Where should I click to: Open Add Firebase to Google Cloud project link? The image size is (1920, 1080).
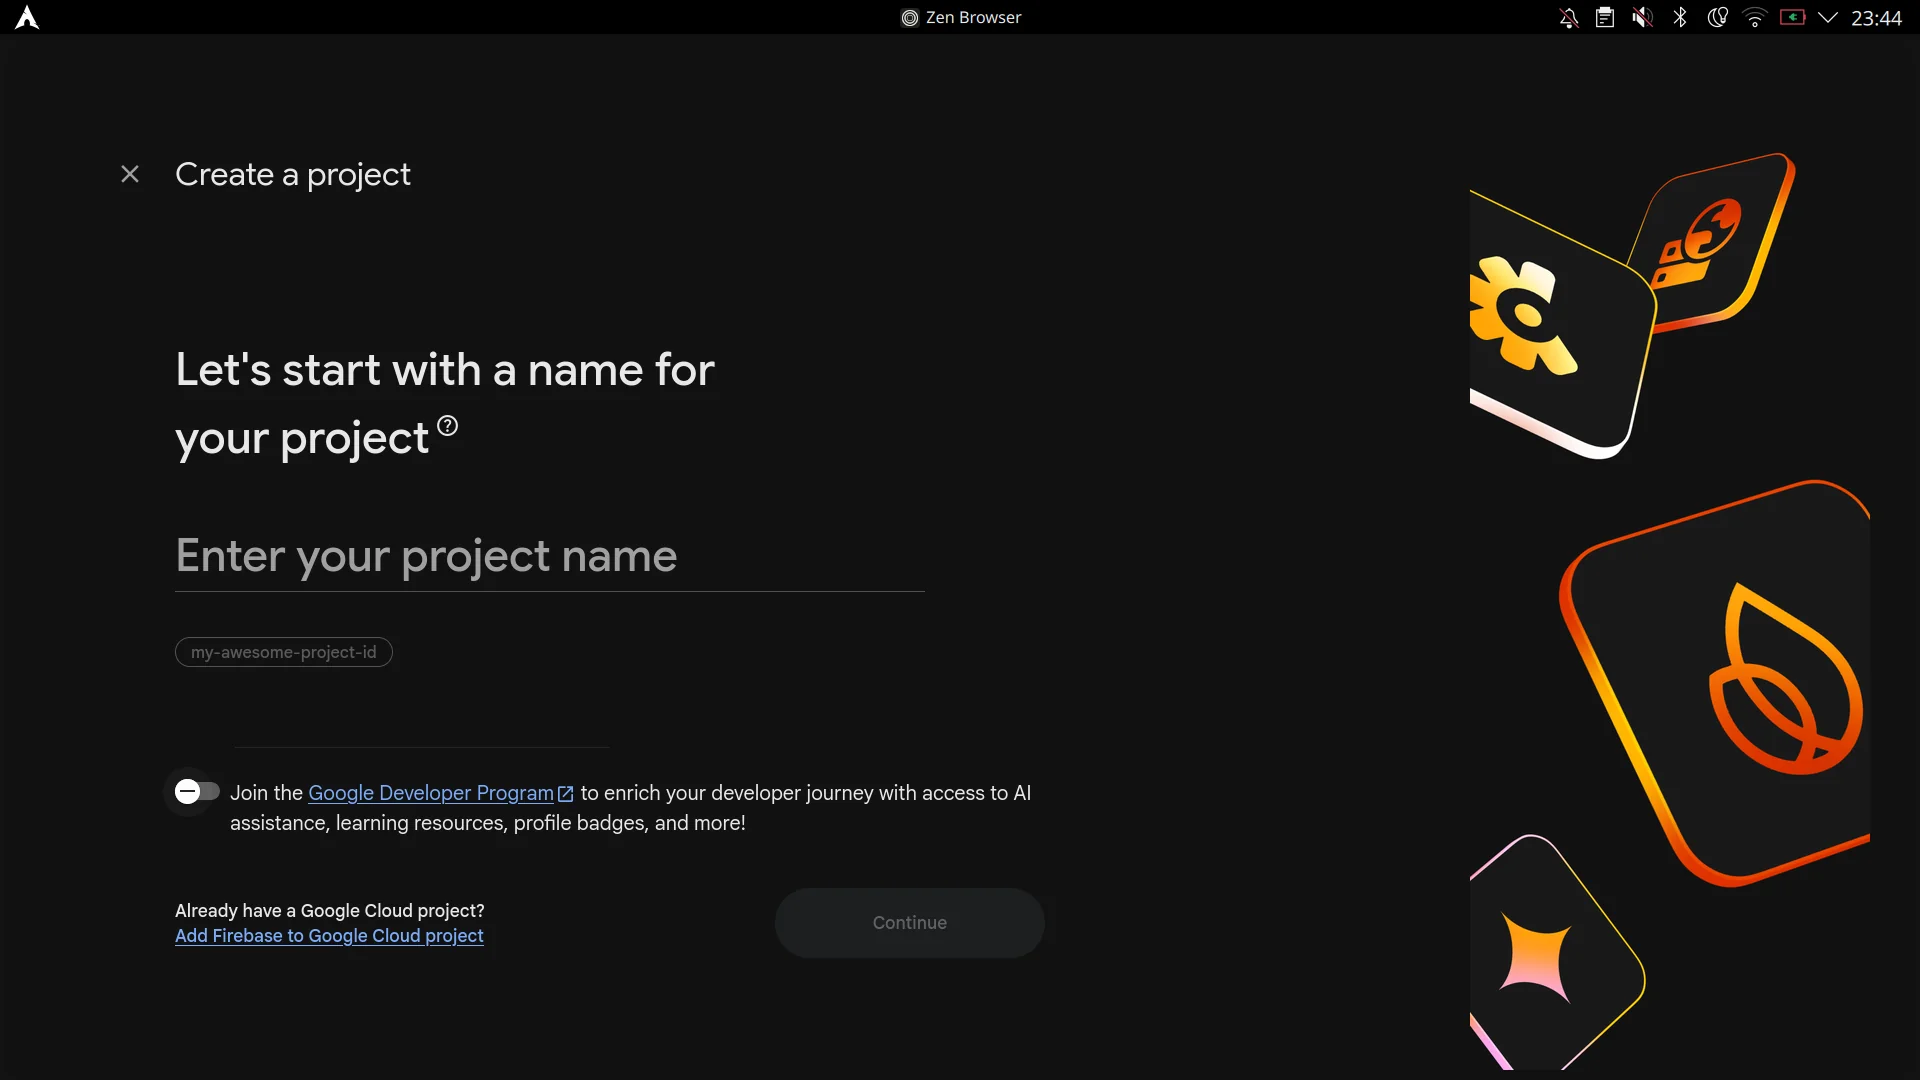coord(329,936)
